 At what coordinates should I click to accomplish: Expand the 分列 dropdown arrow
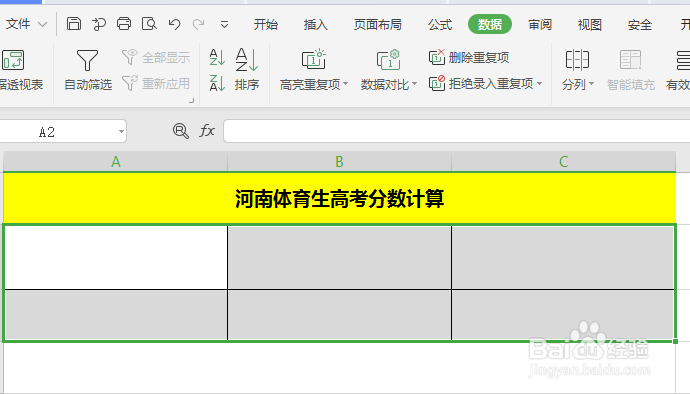(591, 84)
